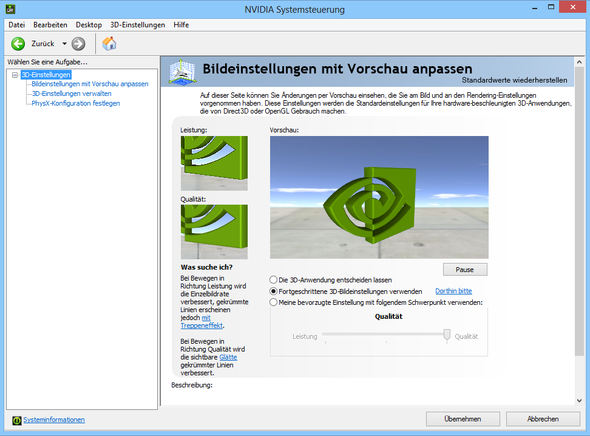This screenshot has width=590, height=436.
Task: Click the 'Was suche ich?' heading
Action: coord(207,267)
